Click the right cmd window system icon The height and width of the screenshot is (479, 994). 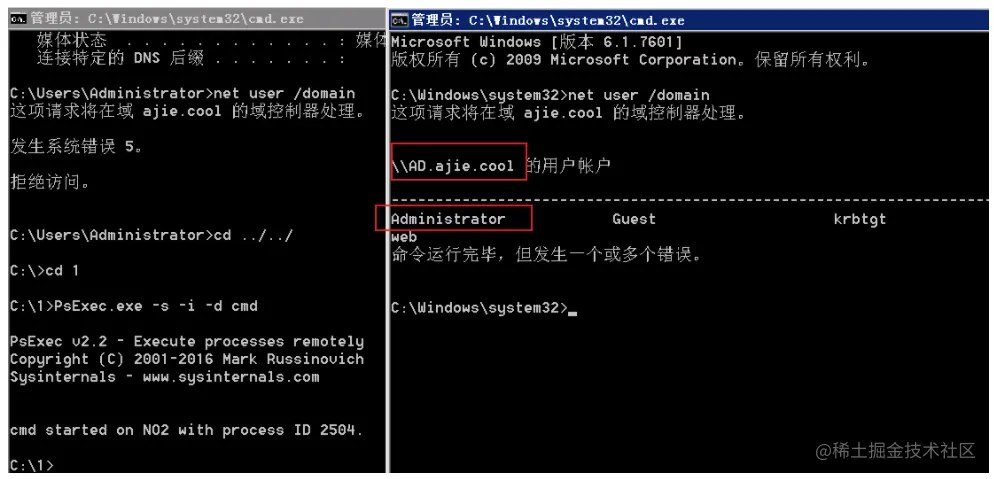pos(399,20)
